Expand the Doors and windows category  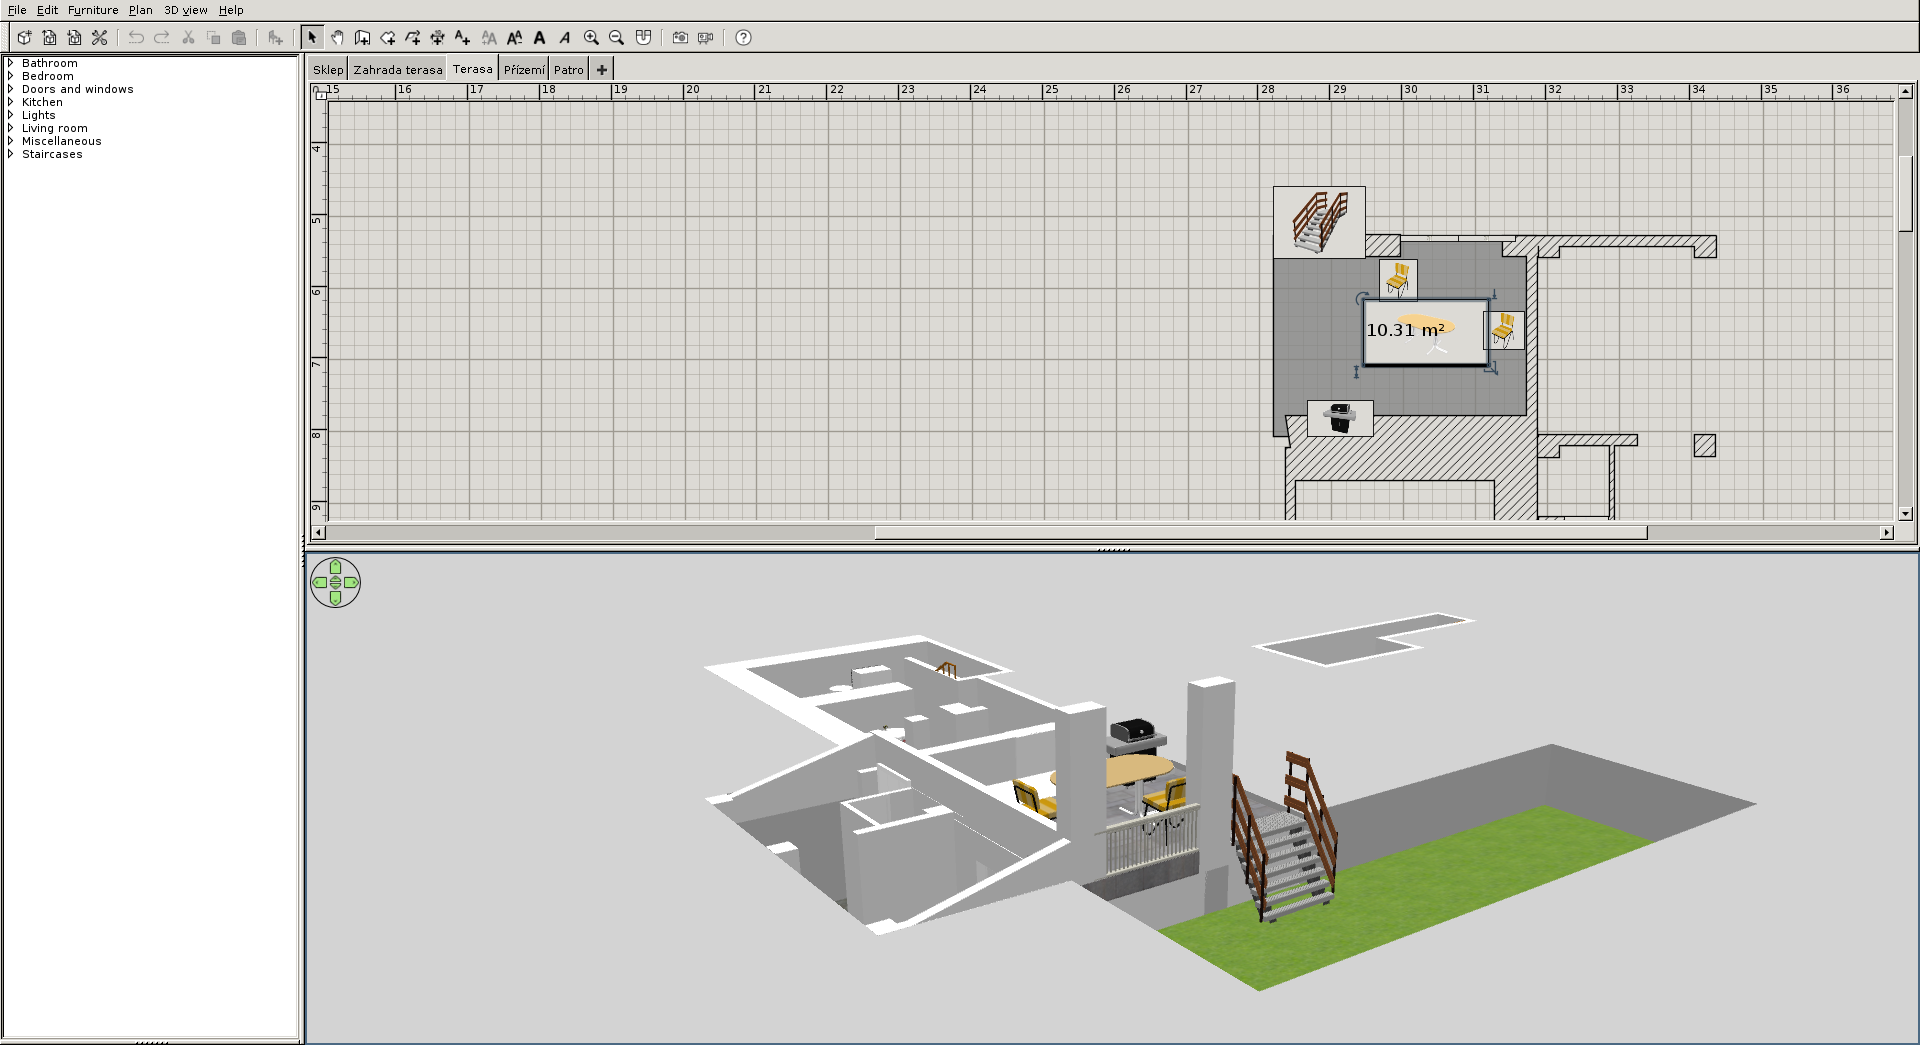10,89
